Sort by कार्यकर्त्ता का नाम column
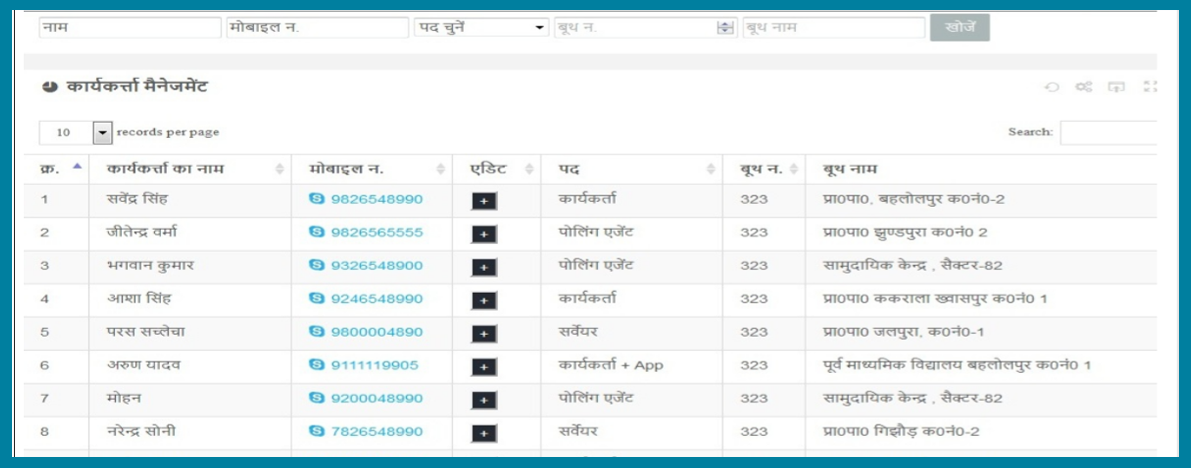 coord(190,169)
